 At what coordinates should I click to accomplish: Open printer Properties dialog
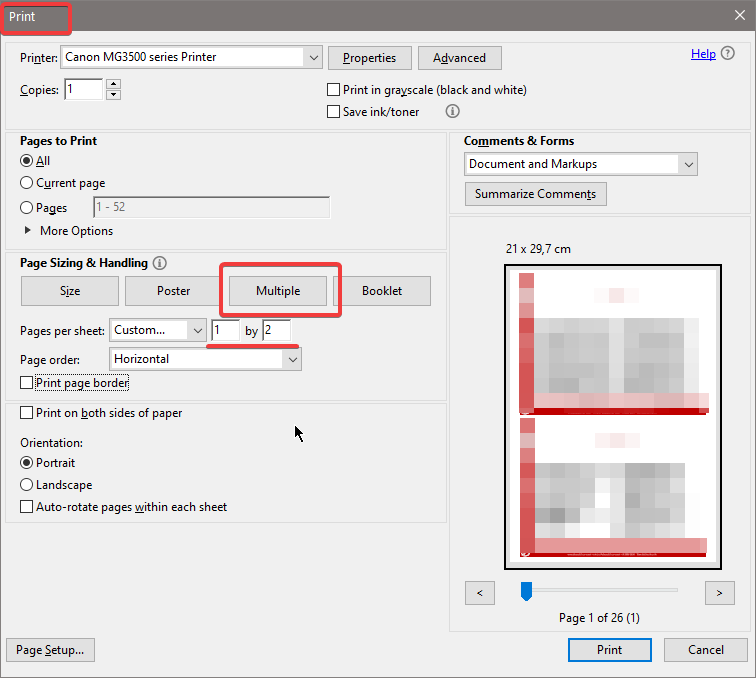370,58
